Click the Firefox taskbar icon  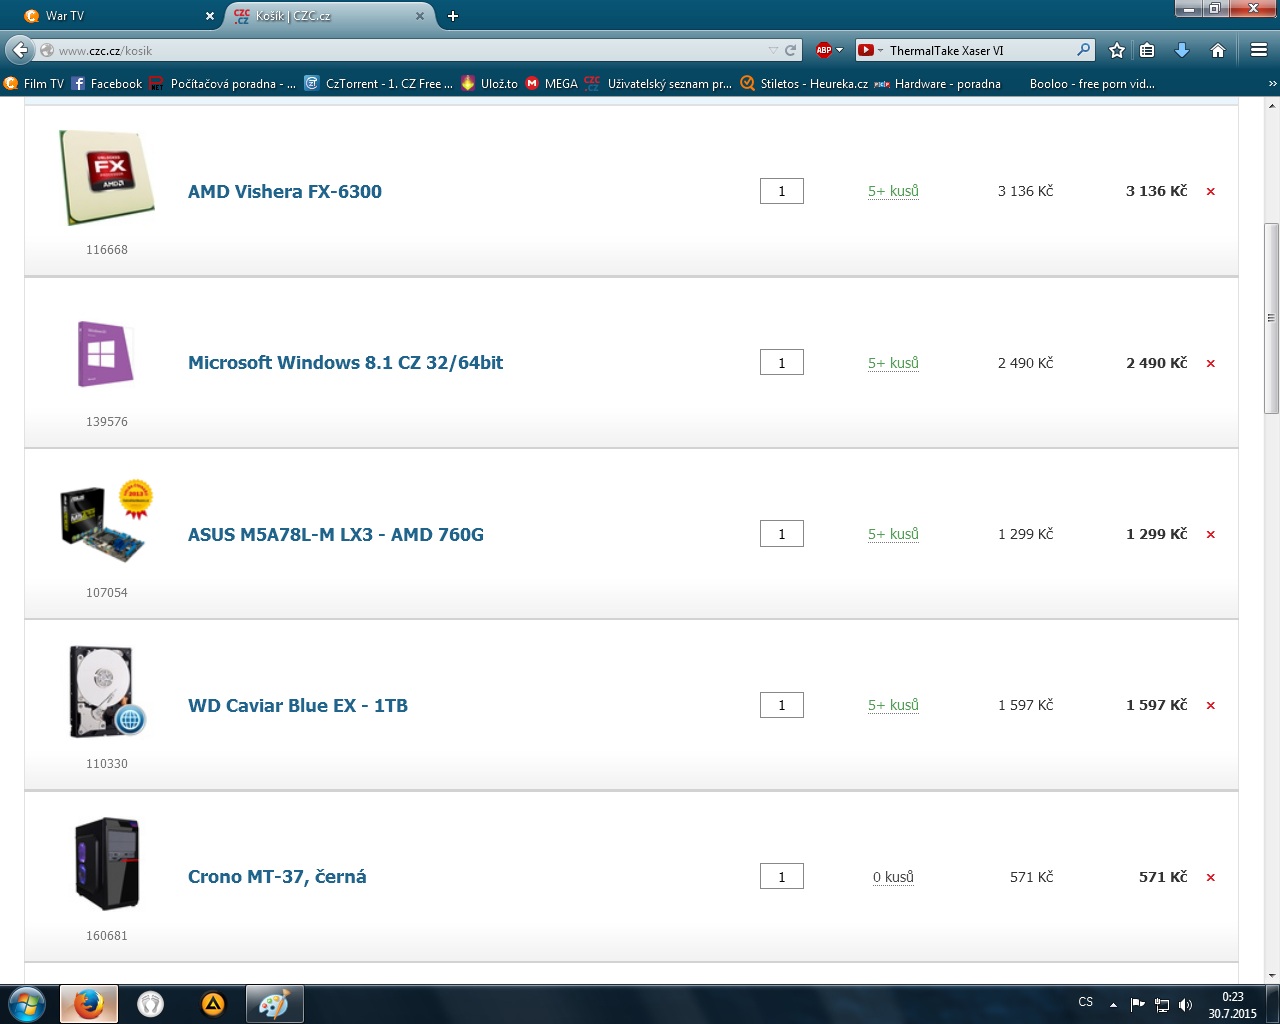coord(88,1004)
